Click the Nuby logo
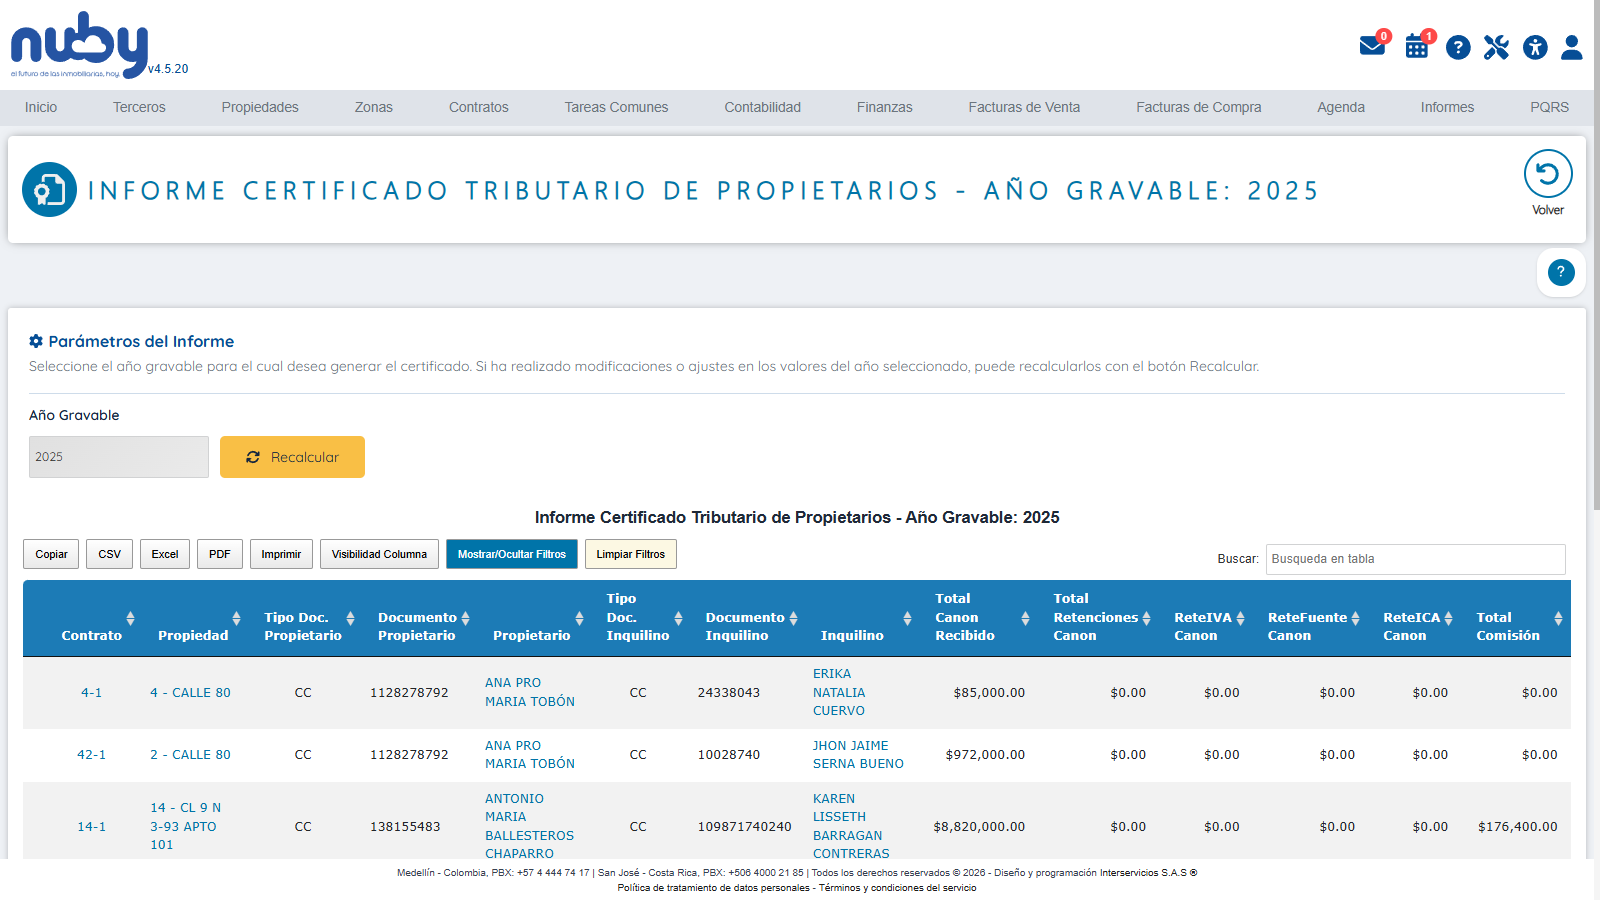The width and height of the screenshot is (1600, 900). (x=80, y=45)
